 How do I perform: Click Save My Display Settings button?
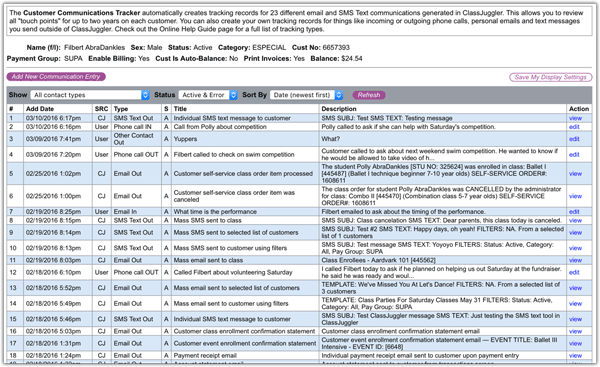(x=550, y=77)
